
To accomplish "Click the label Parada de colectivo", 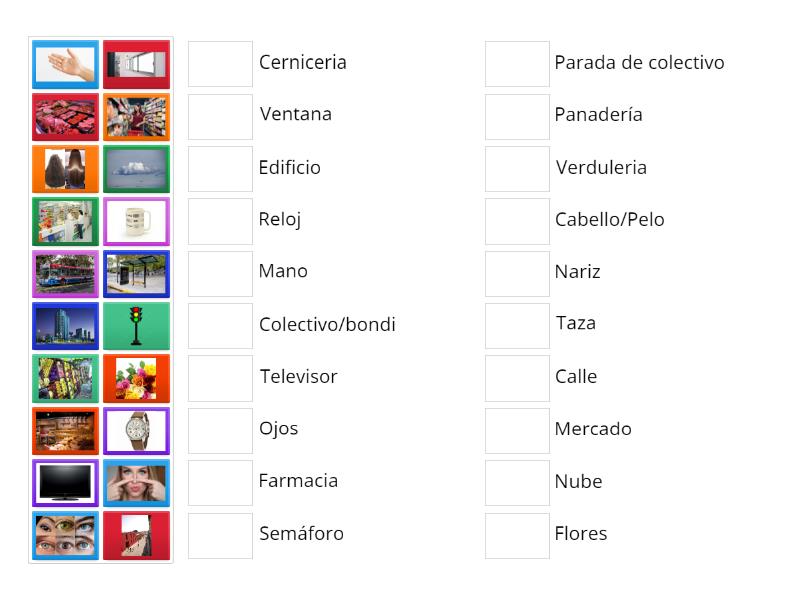I will click(x=640, y=62).
